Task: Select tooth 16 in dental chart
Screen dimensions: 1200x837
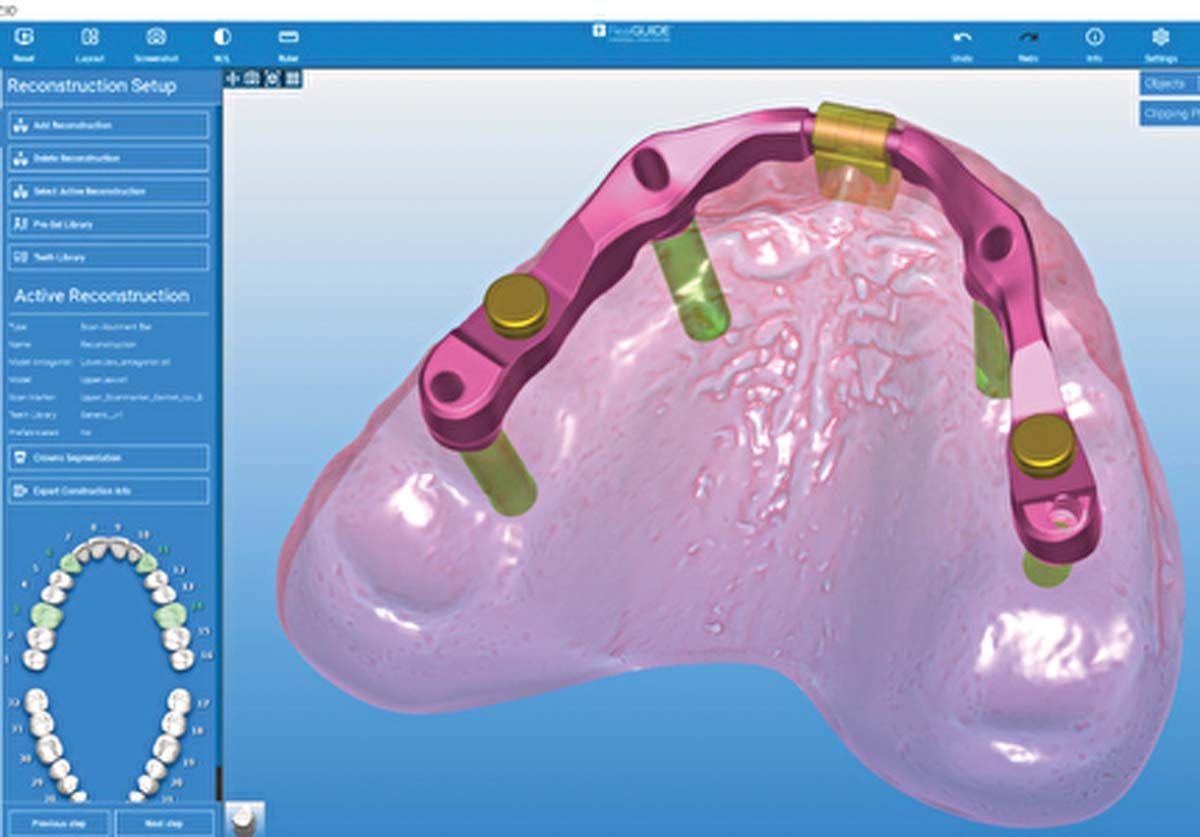Action: pyautogui.click(x=183, y=658)
